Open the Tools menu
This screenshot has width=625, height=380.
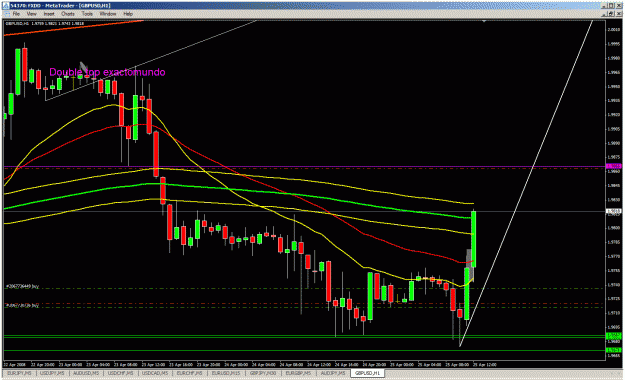coord(87,14)
